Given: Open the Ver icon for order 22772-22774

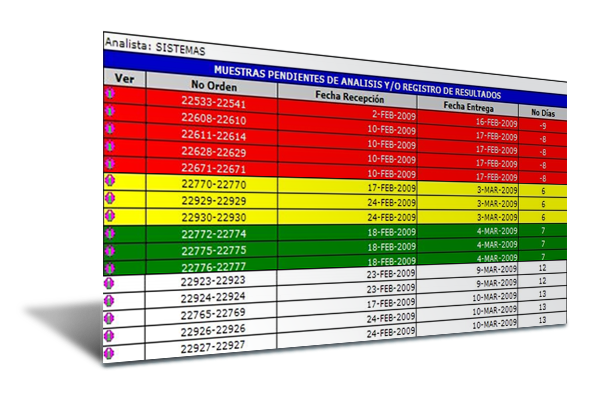Looking at the screenshot, I should 110,233.
